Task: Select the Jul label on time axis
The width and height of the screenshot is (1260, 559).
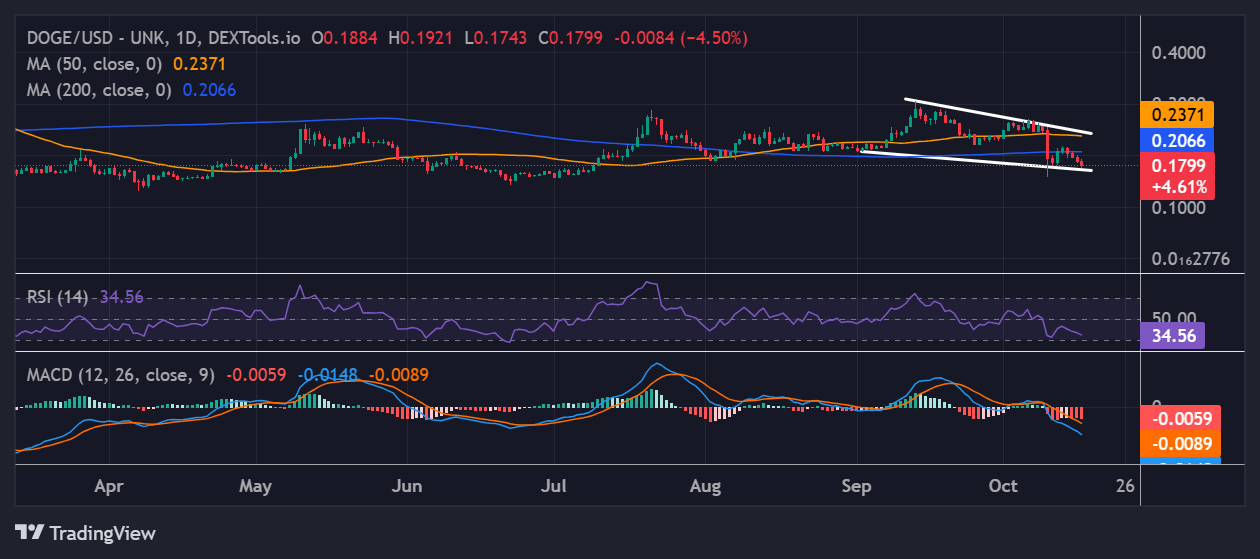Action: tap(556, 486)
